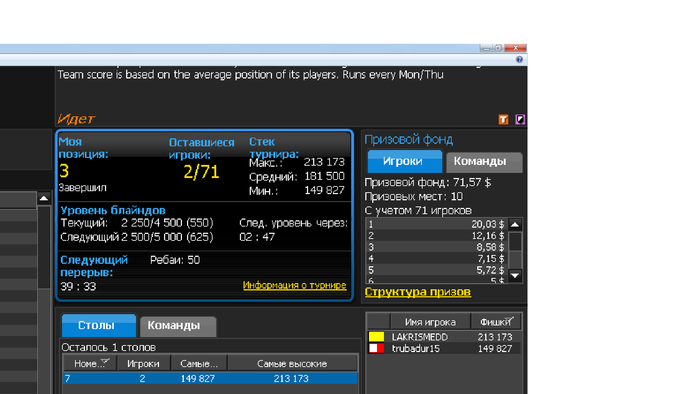Click the orange T icon beside the status
Image resolution: width=700 pixels, height=394 pixels.
click(x=504, y=119)
